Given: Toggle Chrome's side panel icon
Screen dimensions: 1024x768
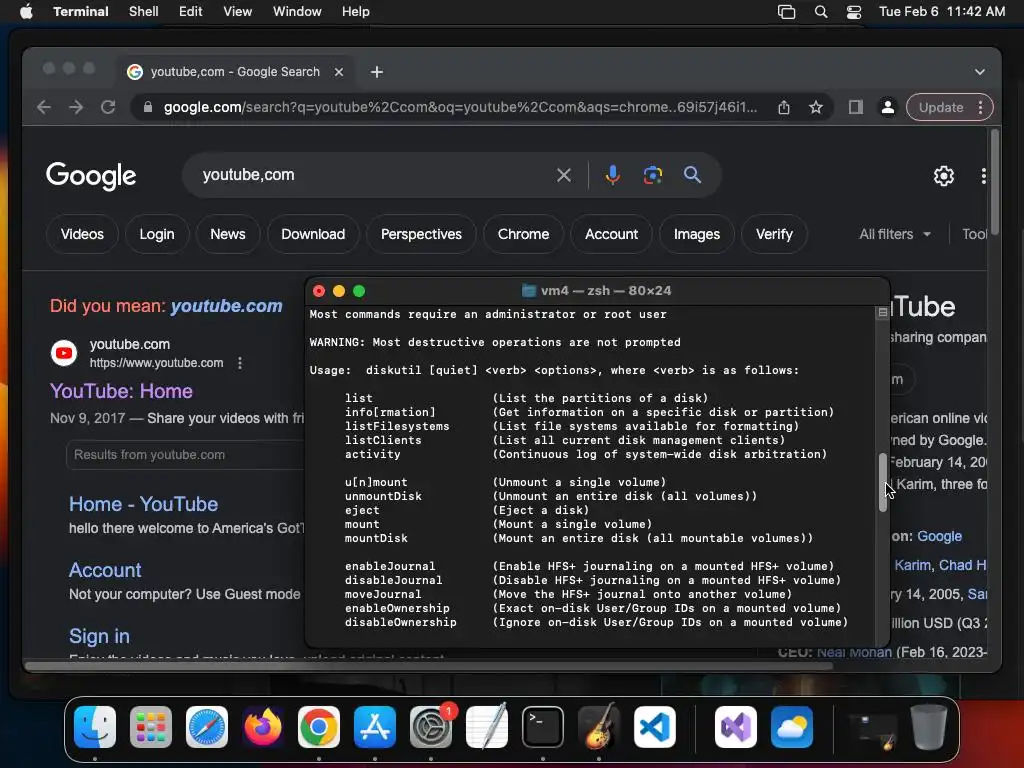Looking at the screenshot, I should click(x=856, y=107).
